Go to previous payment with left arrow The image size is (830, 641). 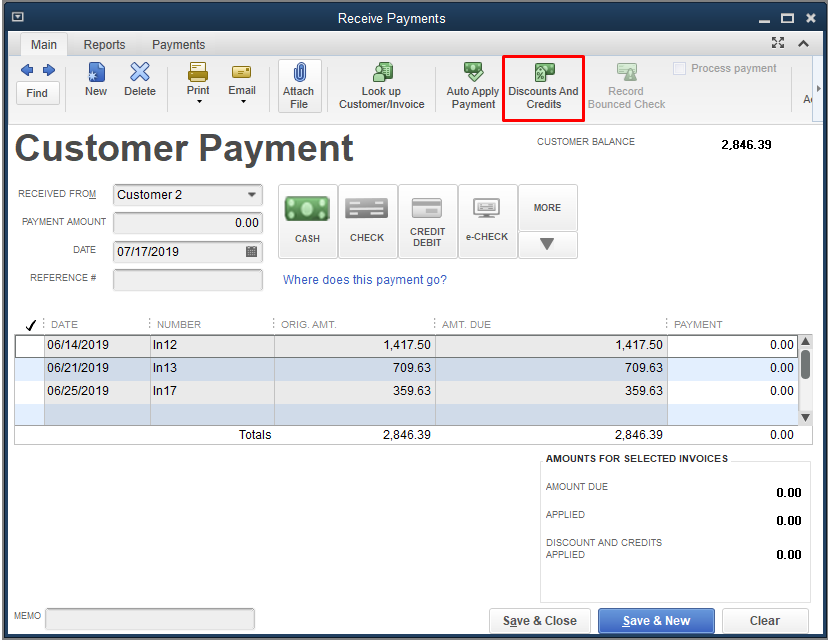click(x=26, y=70)
